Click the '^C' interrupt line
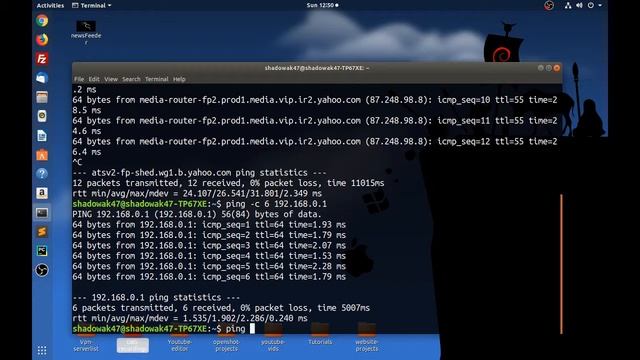The width and height of the screenshot is (640, 360). [77, 162]
